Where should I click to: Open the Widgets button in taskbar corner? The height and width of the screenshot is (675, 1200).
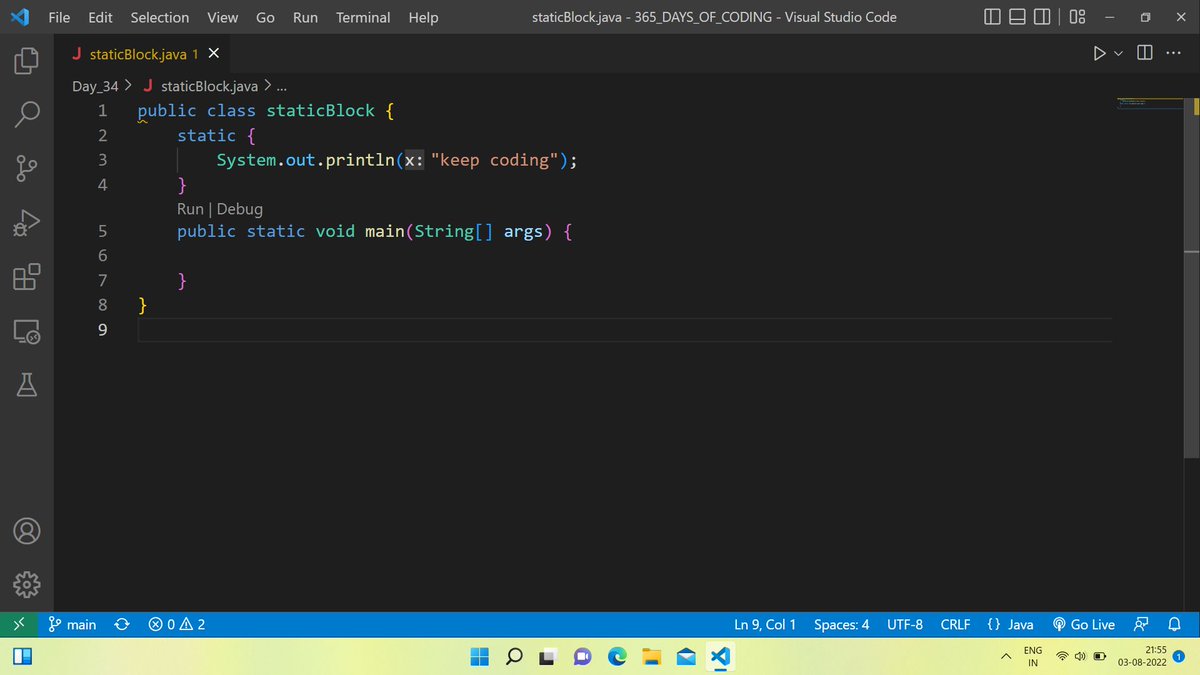click(23, 656)
